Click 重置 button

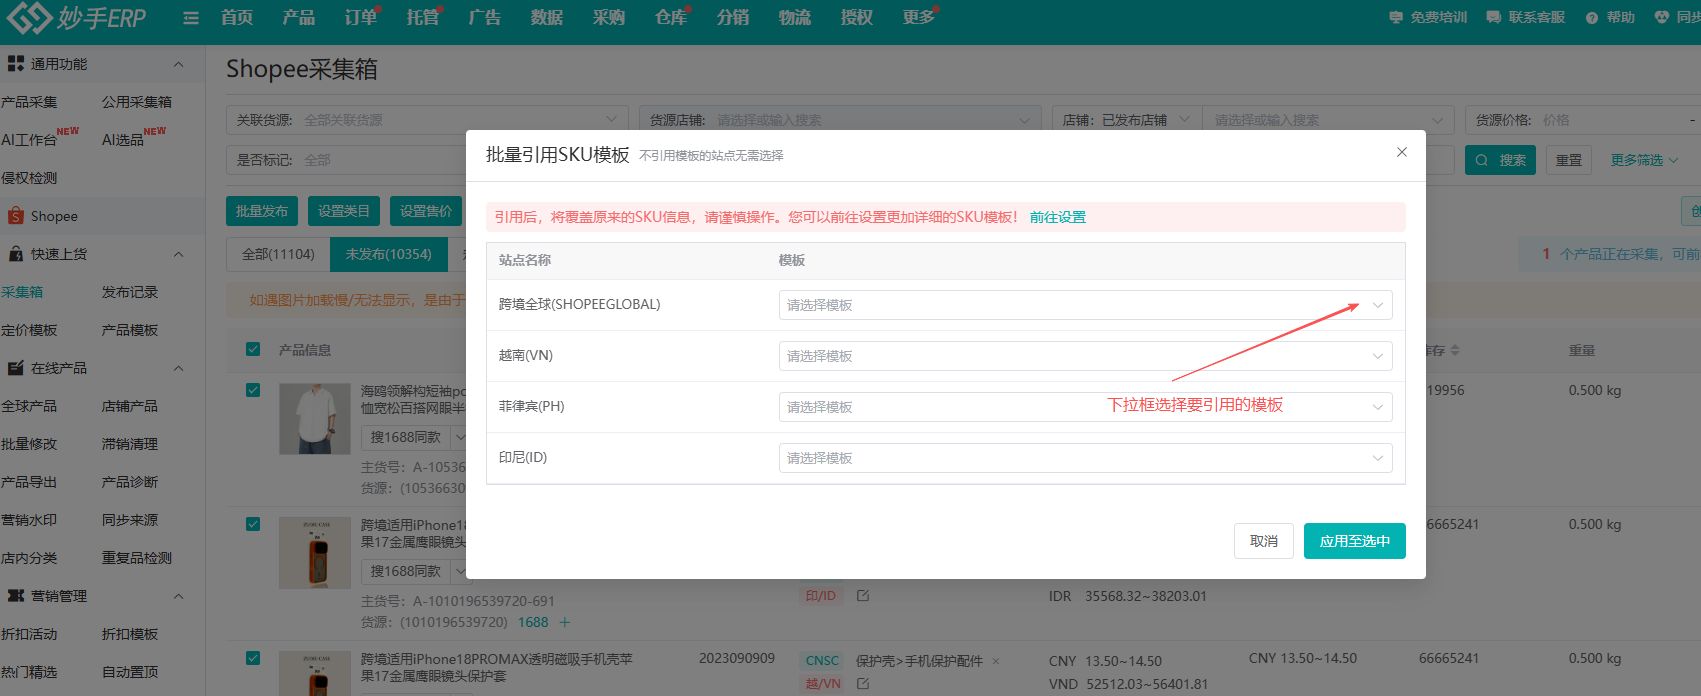[1569, 160]
